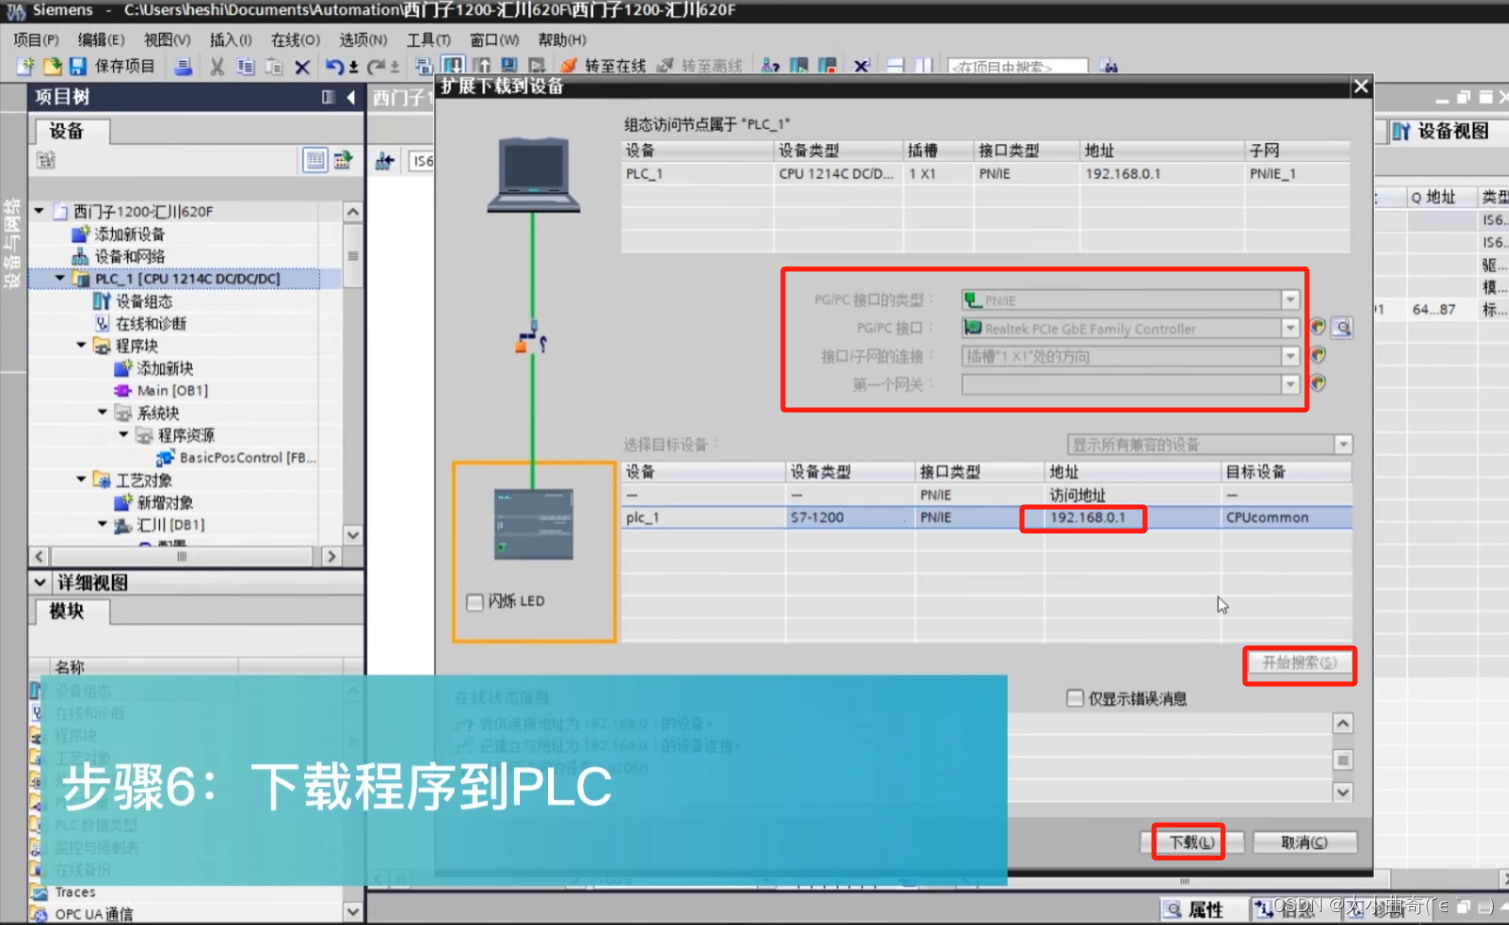Click the copy toolbar icon

(245, 66)
